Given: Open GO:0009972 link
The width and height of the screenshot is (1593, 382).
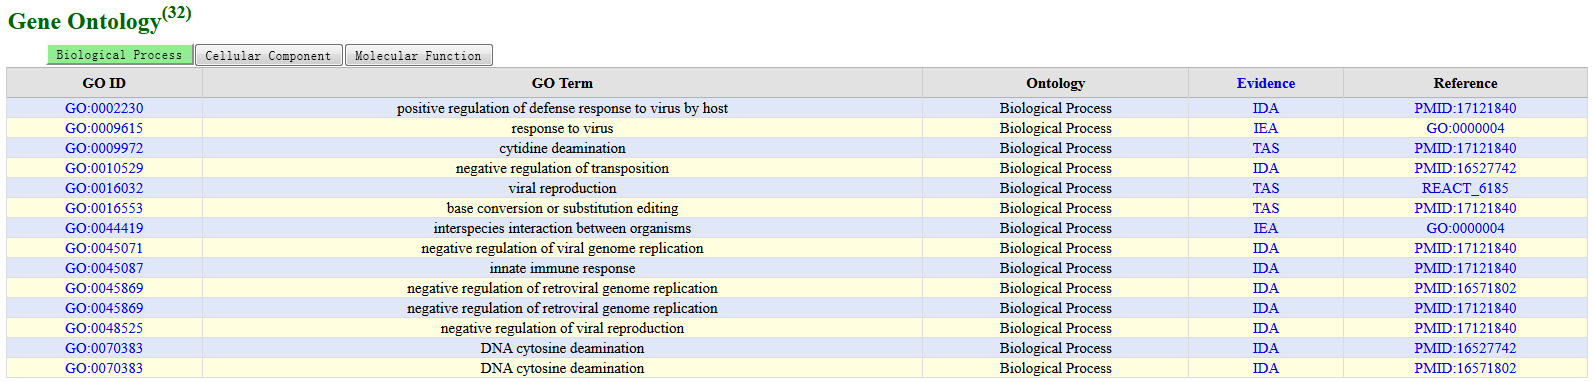Looking at the screenshot, I should [x=104, y=148].
